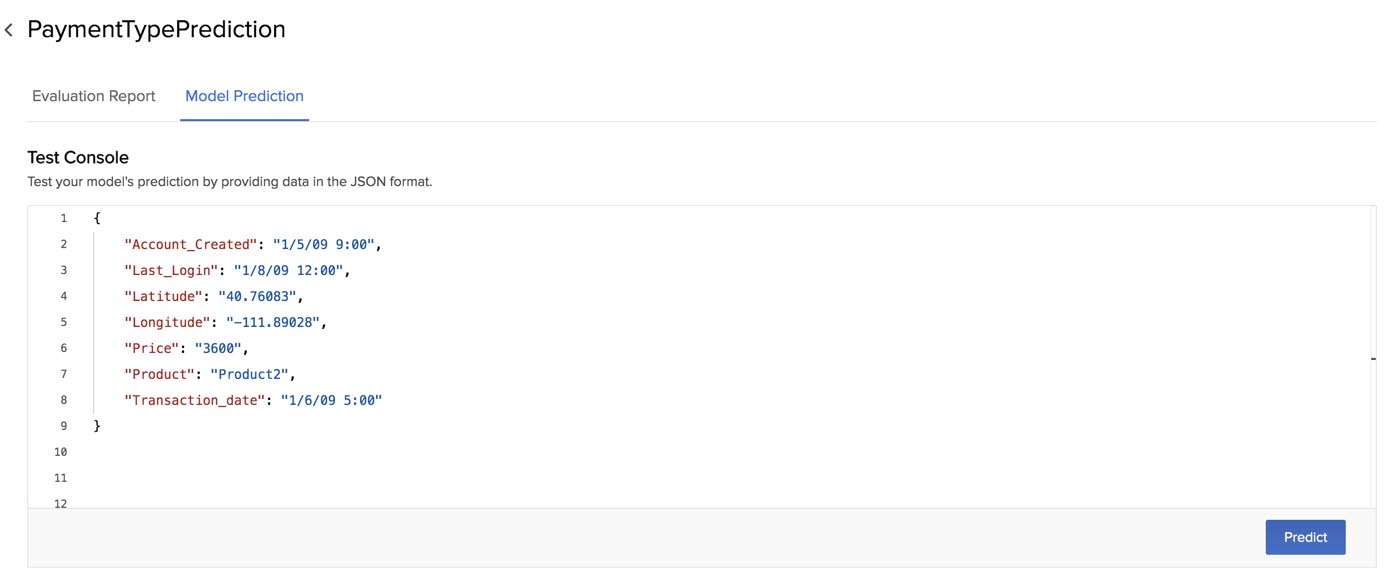Click the "1/6/09 5:00" value
This screenshot has width=1395, height=586.
pyautogui.click(x=330, y=400)
